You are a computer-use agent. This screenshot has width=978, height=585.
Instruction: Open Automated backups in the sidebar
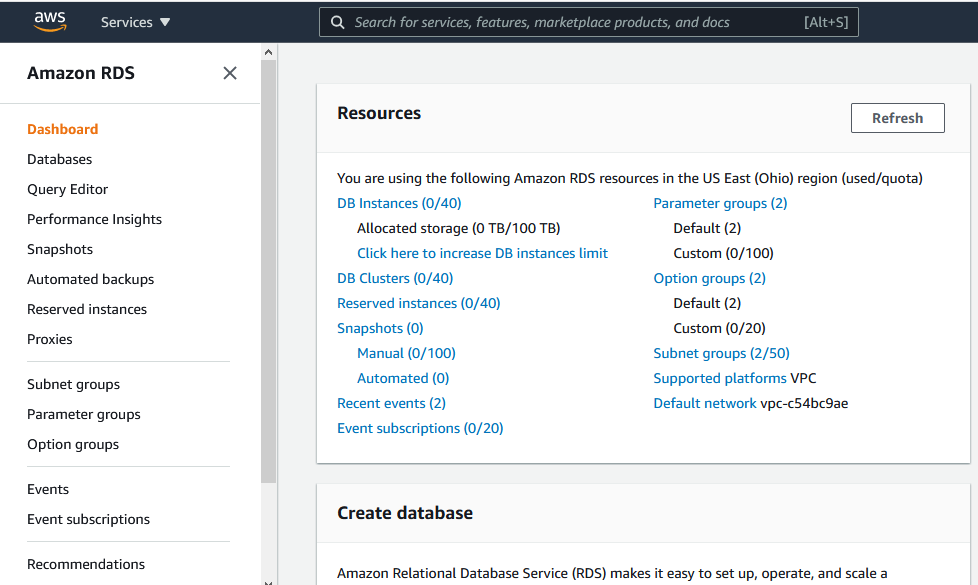coord(90,279)
